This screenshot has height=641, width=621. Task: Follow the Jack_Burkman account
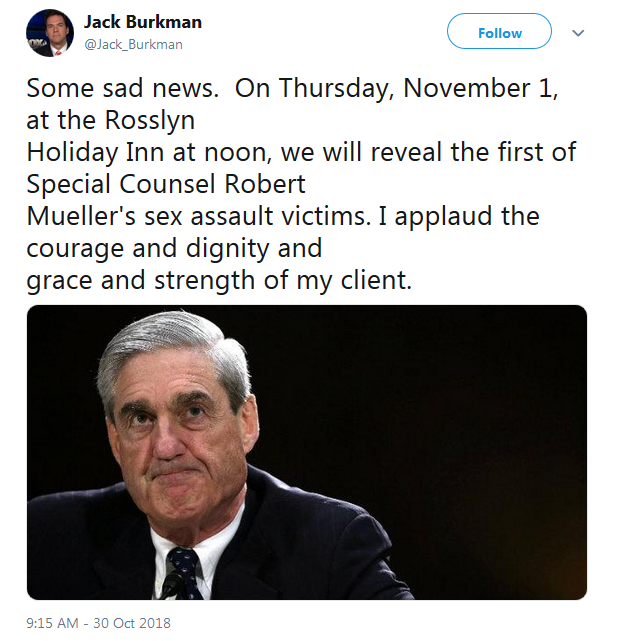tap(499, 31)
